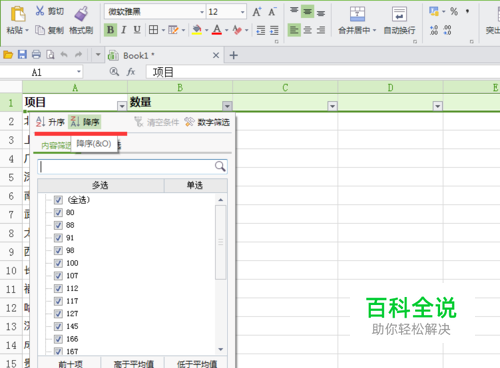This screenshot has height=368, width=500.
Task: Sort ascending with 升序
Action: coord(50,122)
